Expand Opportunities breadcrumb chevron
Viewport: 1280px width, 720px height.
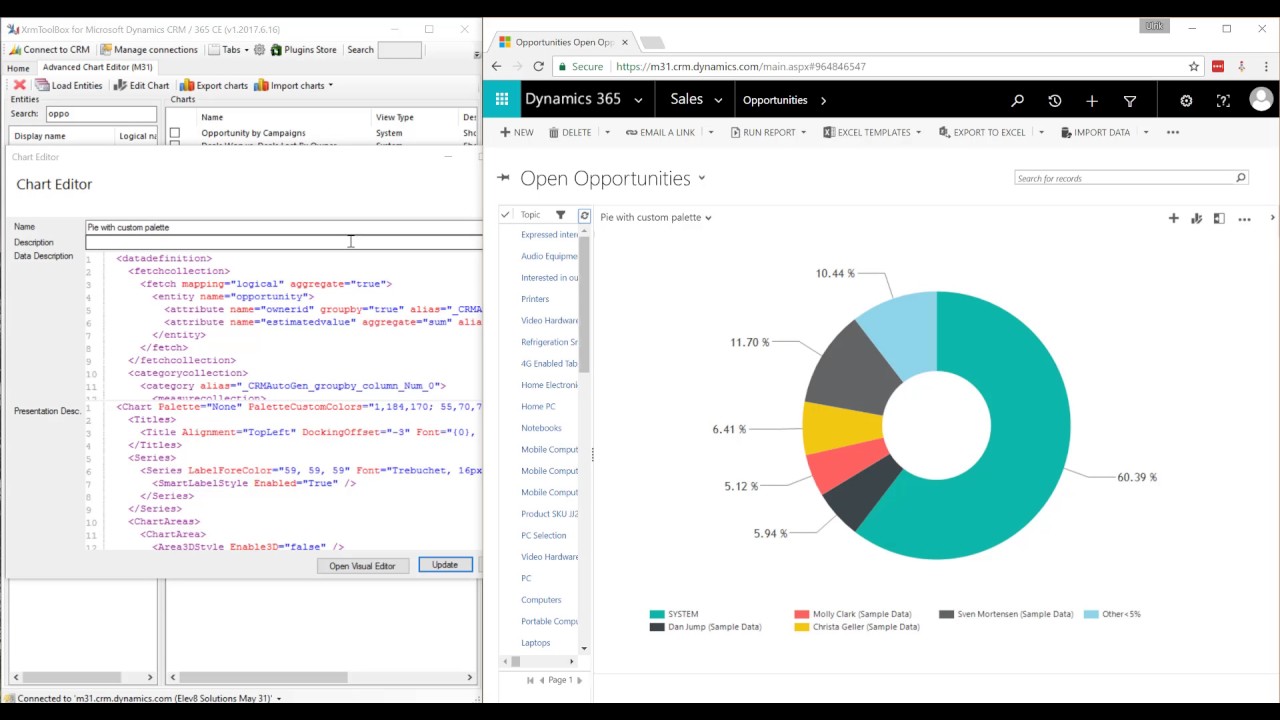[823, 100]
